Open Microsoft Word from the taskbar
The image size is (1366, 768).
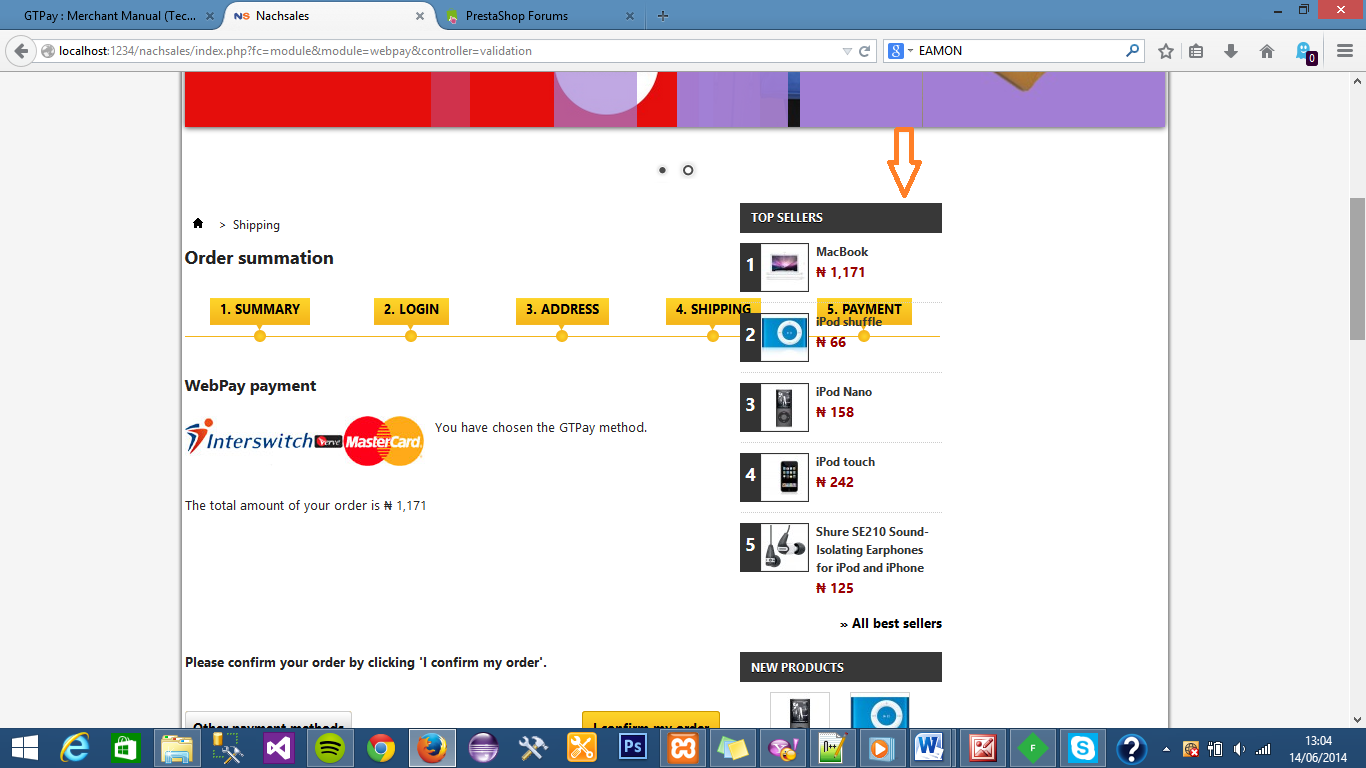(929, 748)
